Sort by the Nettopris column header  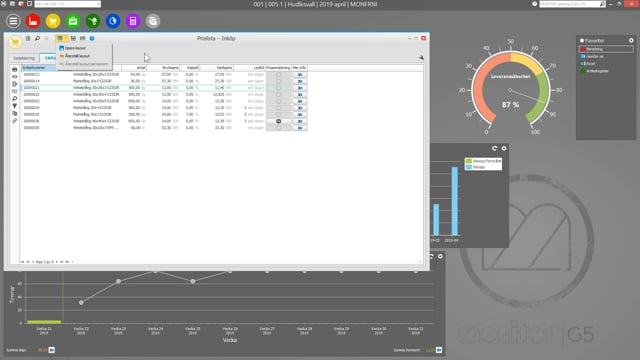(217, 68)
